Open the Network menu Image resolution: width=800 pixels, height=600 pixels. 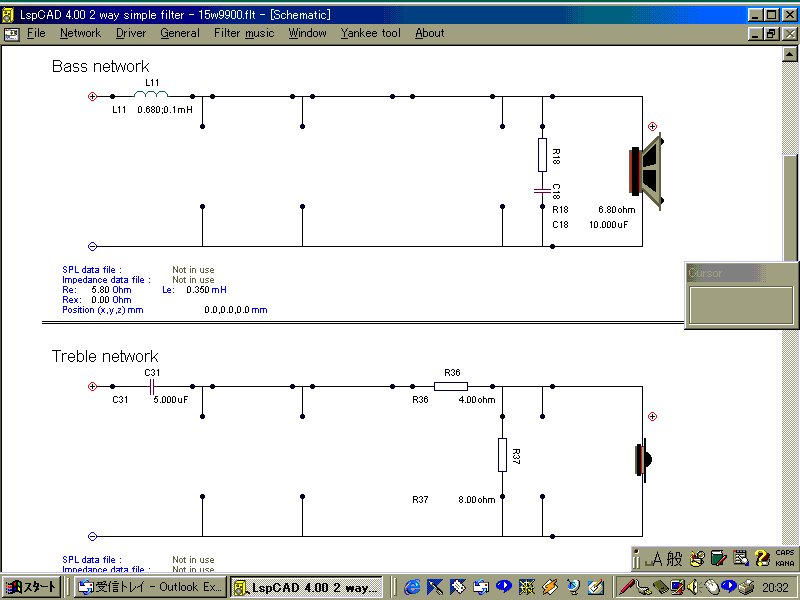pyautogui.click(x=80, y=33)
